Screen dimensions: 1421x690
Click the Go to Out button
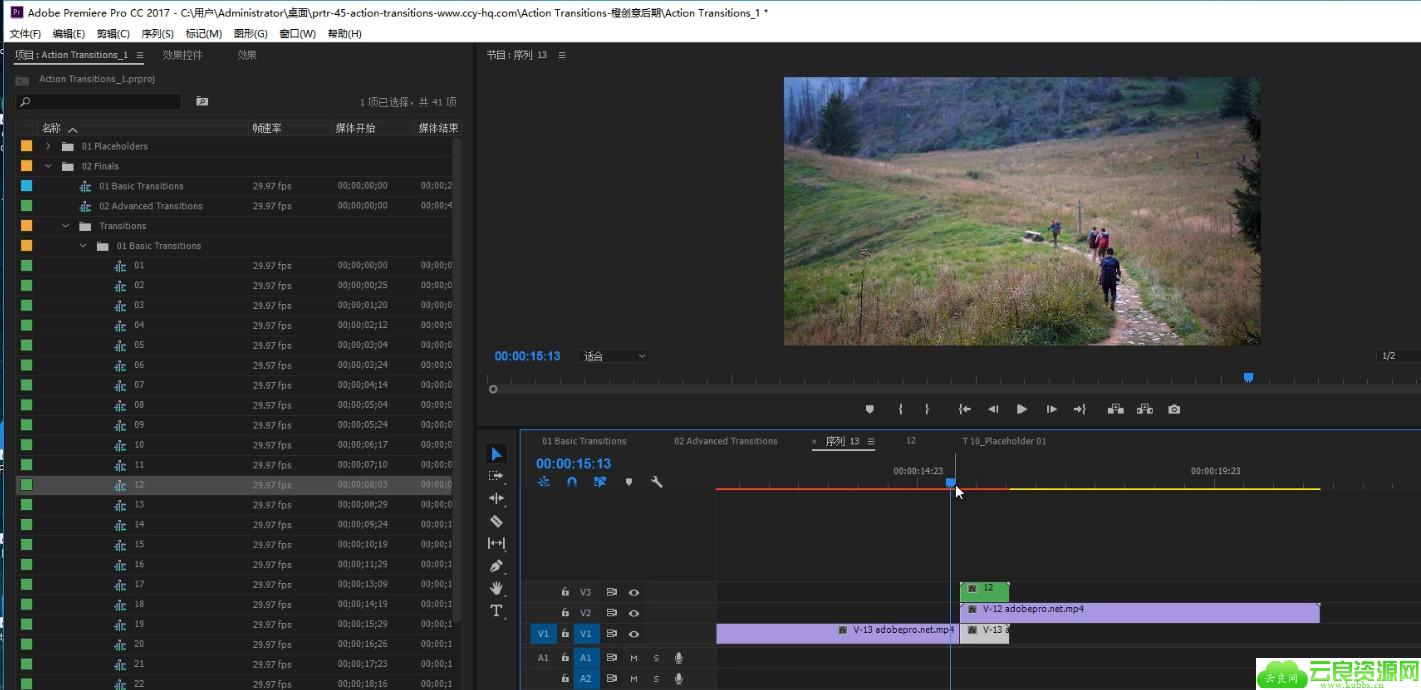coord(1080,409)
